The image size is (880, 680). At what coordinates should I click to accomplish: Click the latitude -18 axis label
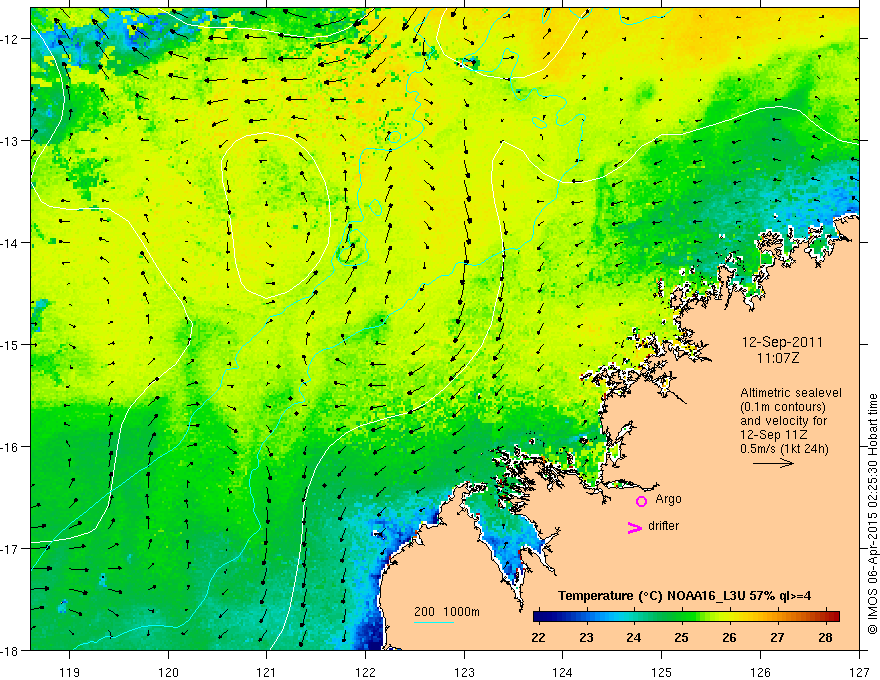(x=10, y=651)
